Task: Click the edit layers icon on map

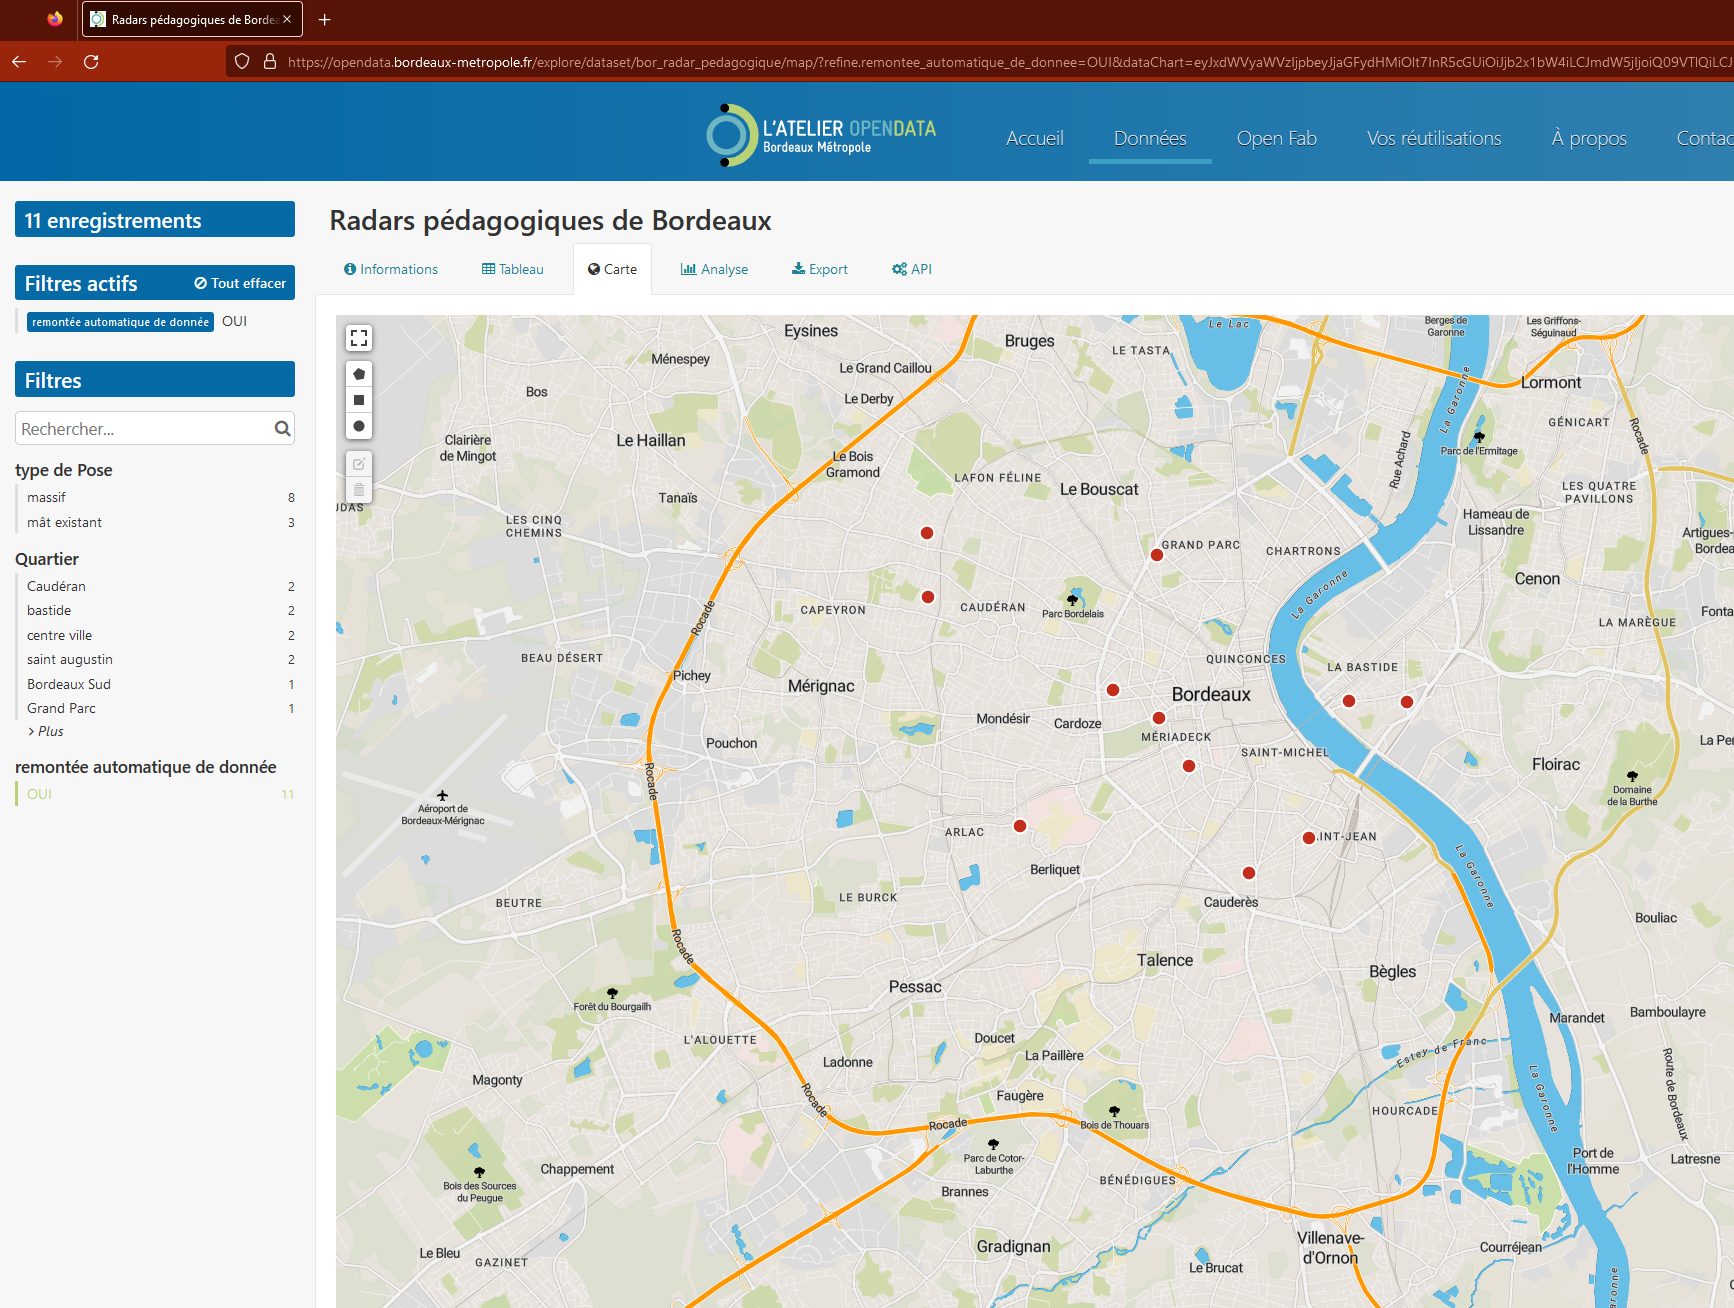Action: [x=359, y=464]
